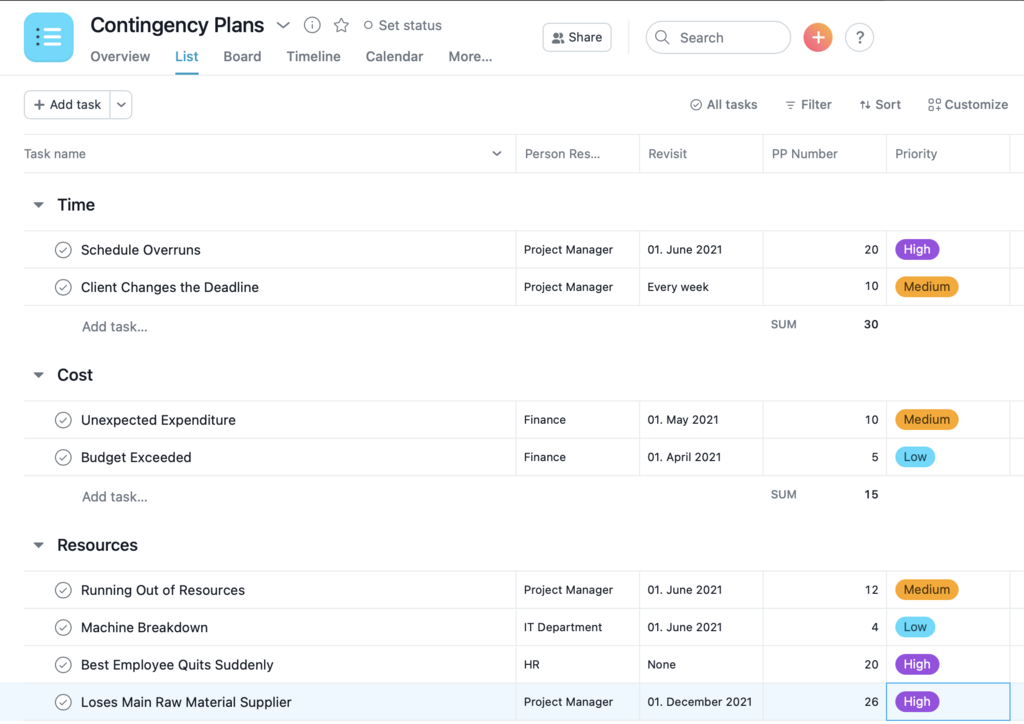
Task: Mark Machine Breakdown task complete
Action: [63, 628]
